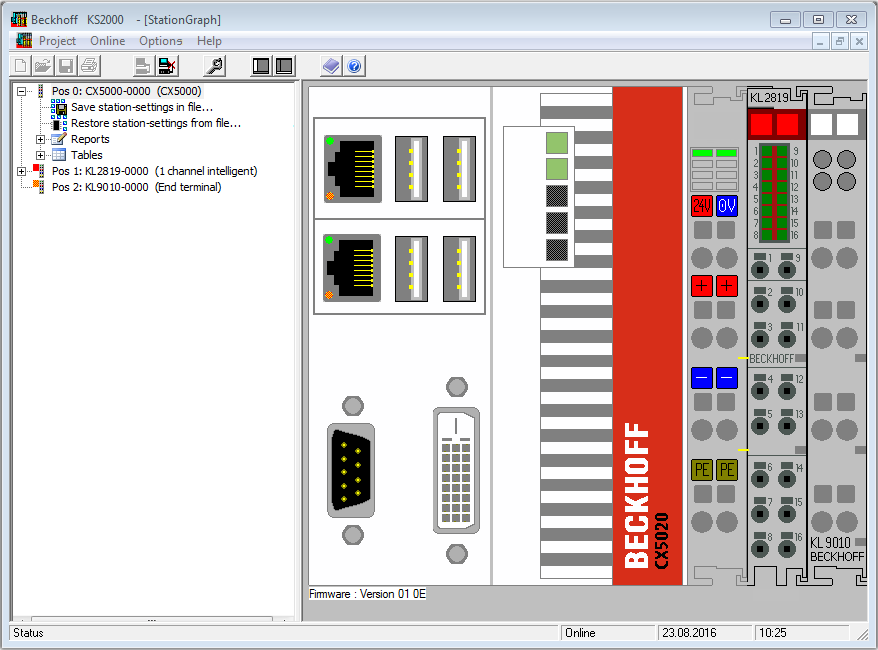Screen dimensions: 878x650
Task: Click the upper Ethernet RJ45 port graphic
Action: pyautogui.click(x=353, y=169)
